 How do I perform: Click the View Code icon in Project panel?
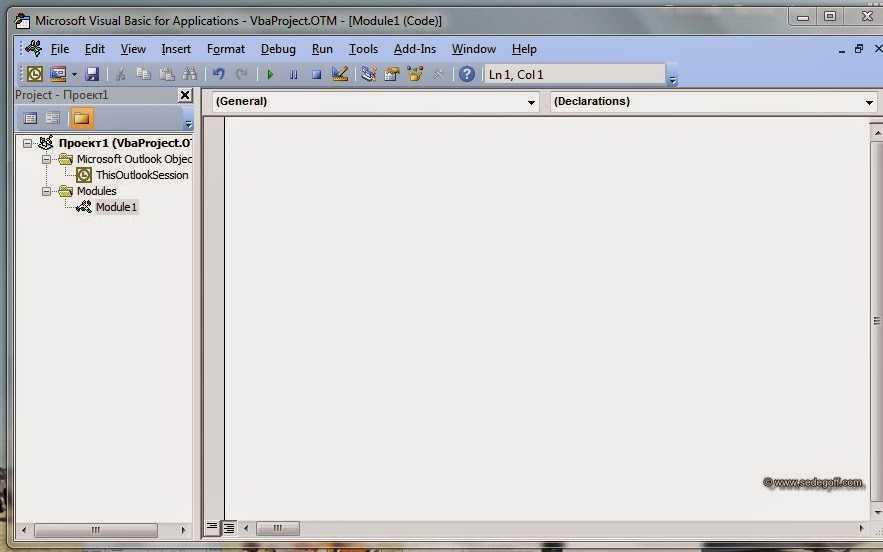coord(30,118)
